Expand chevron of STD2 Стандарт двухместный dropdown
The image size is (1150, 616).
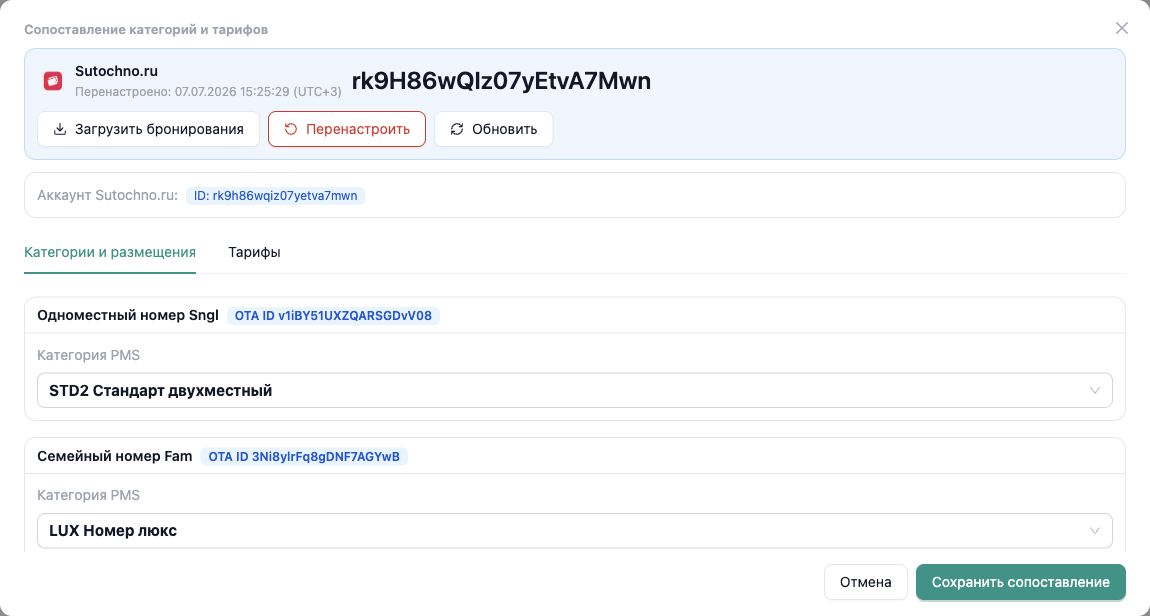[1094, 390]
